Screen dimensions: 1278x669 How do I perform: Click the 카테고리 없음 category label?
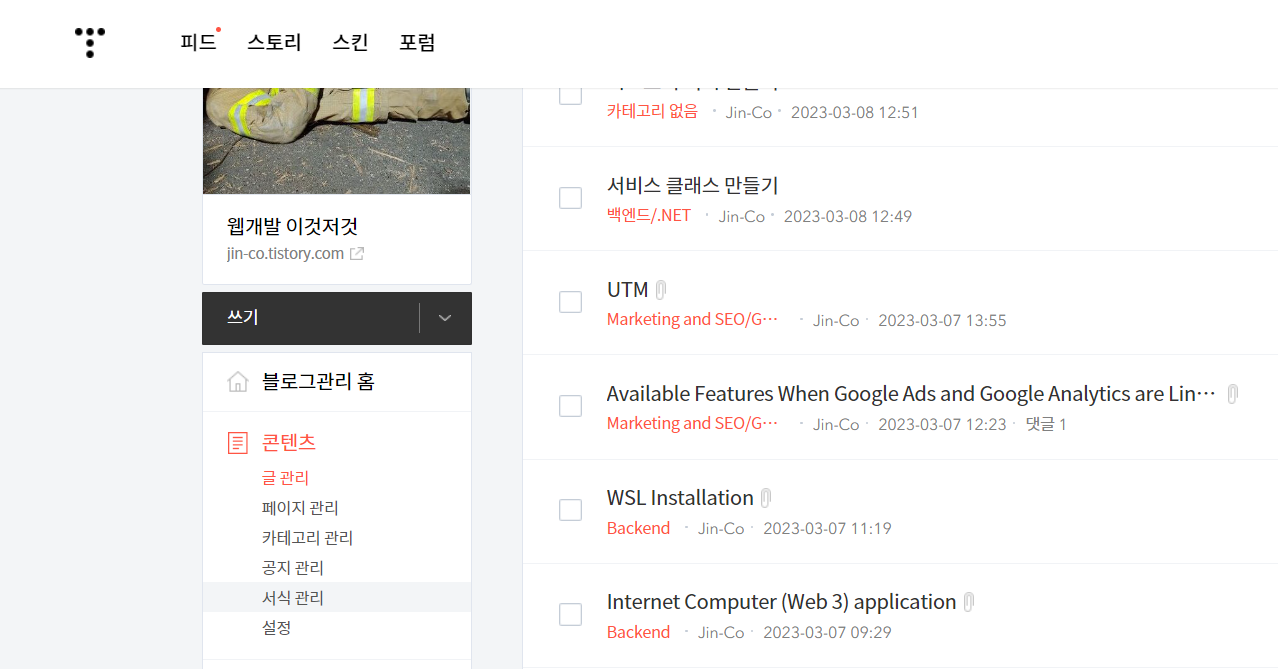coord(652,111)
